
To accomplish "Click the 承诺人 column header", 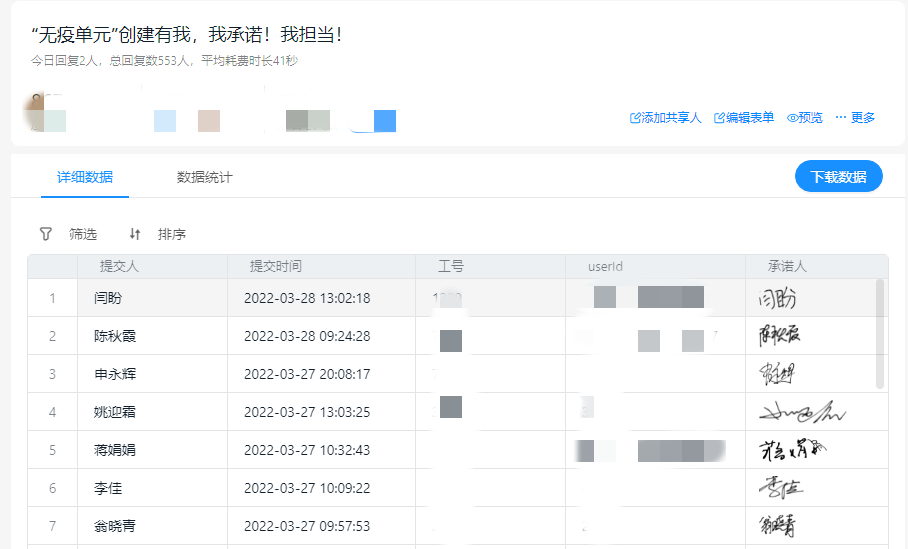I will click(787, 266).
